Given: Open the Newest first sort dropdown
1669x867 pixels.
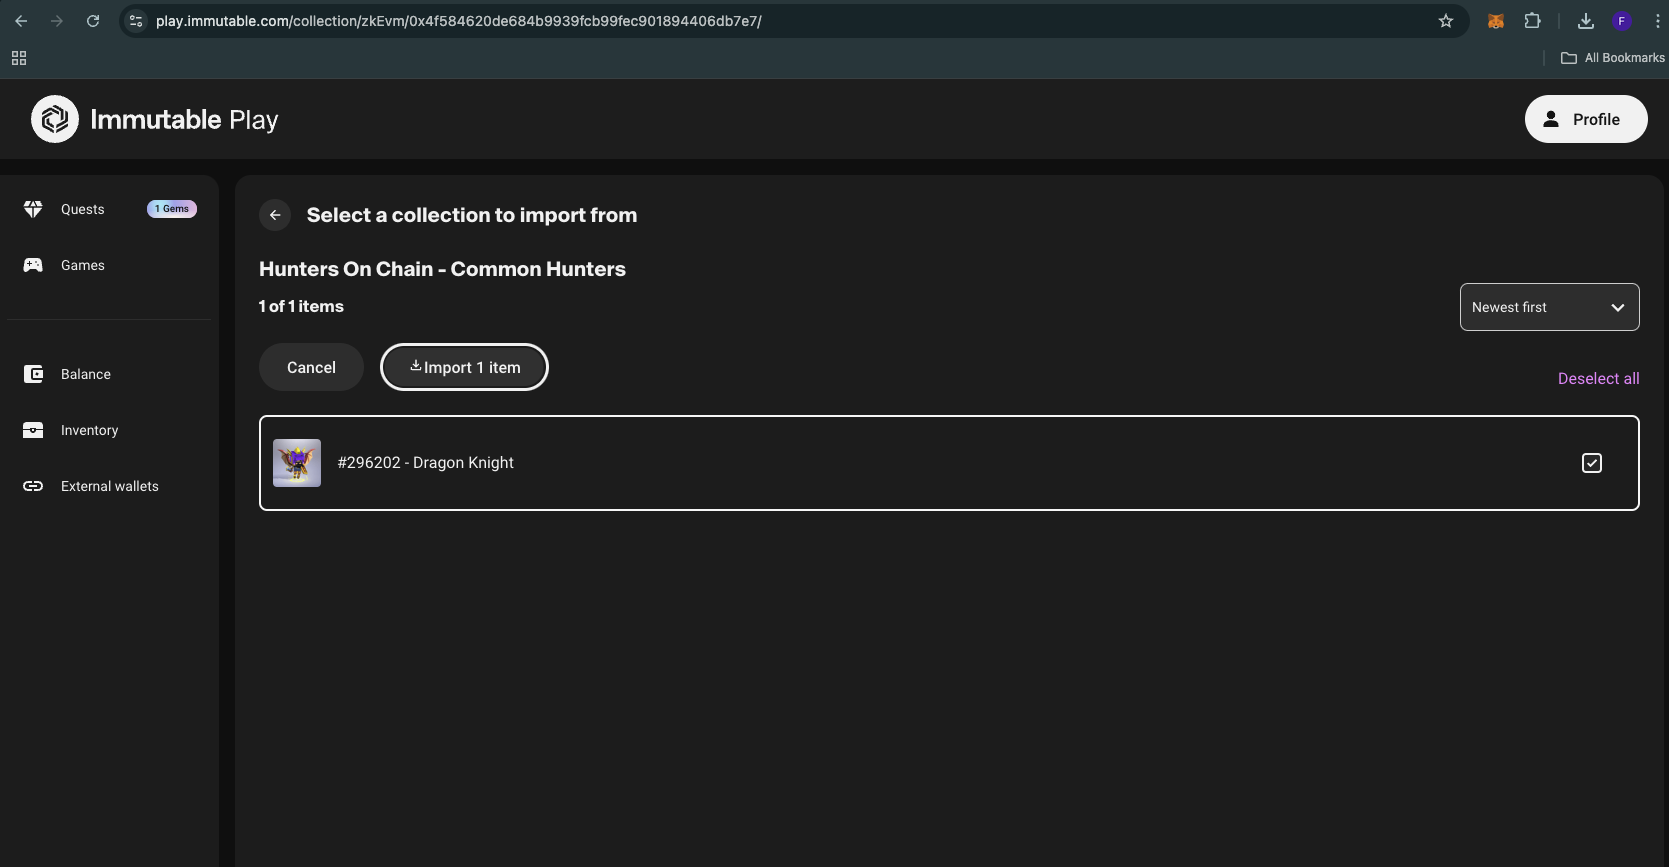Looking at the screenshot, I should tap(1549, 307).
